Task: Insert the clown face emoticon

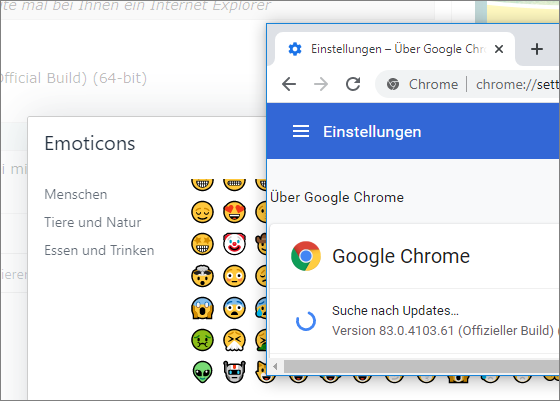Action: (234, 244)
